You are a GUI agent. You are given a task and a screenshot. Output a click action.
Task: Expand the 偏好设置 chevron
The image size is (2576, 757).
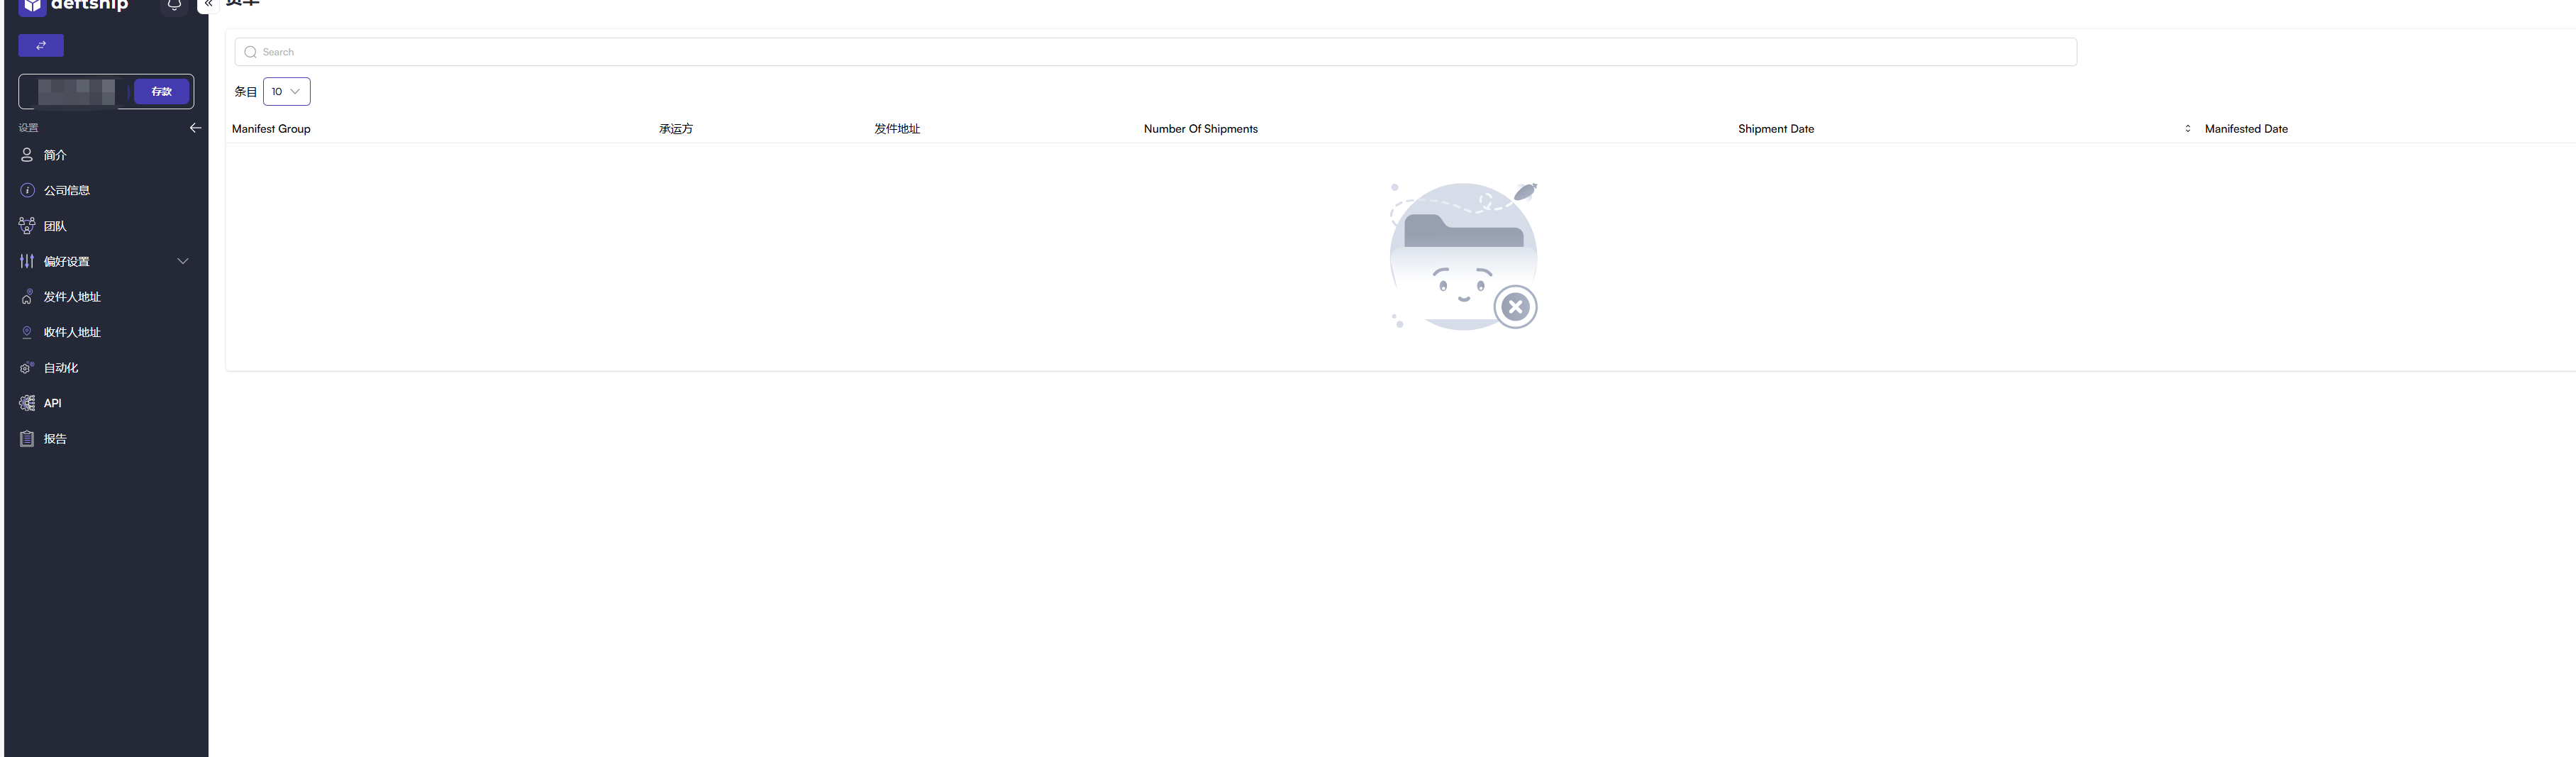(x=183, y=261)
